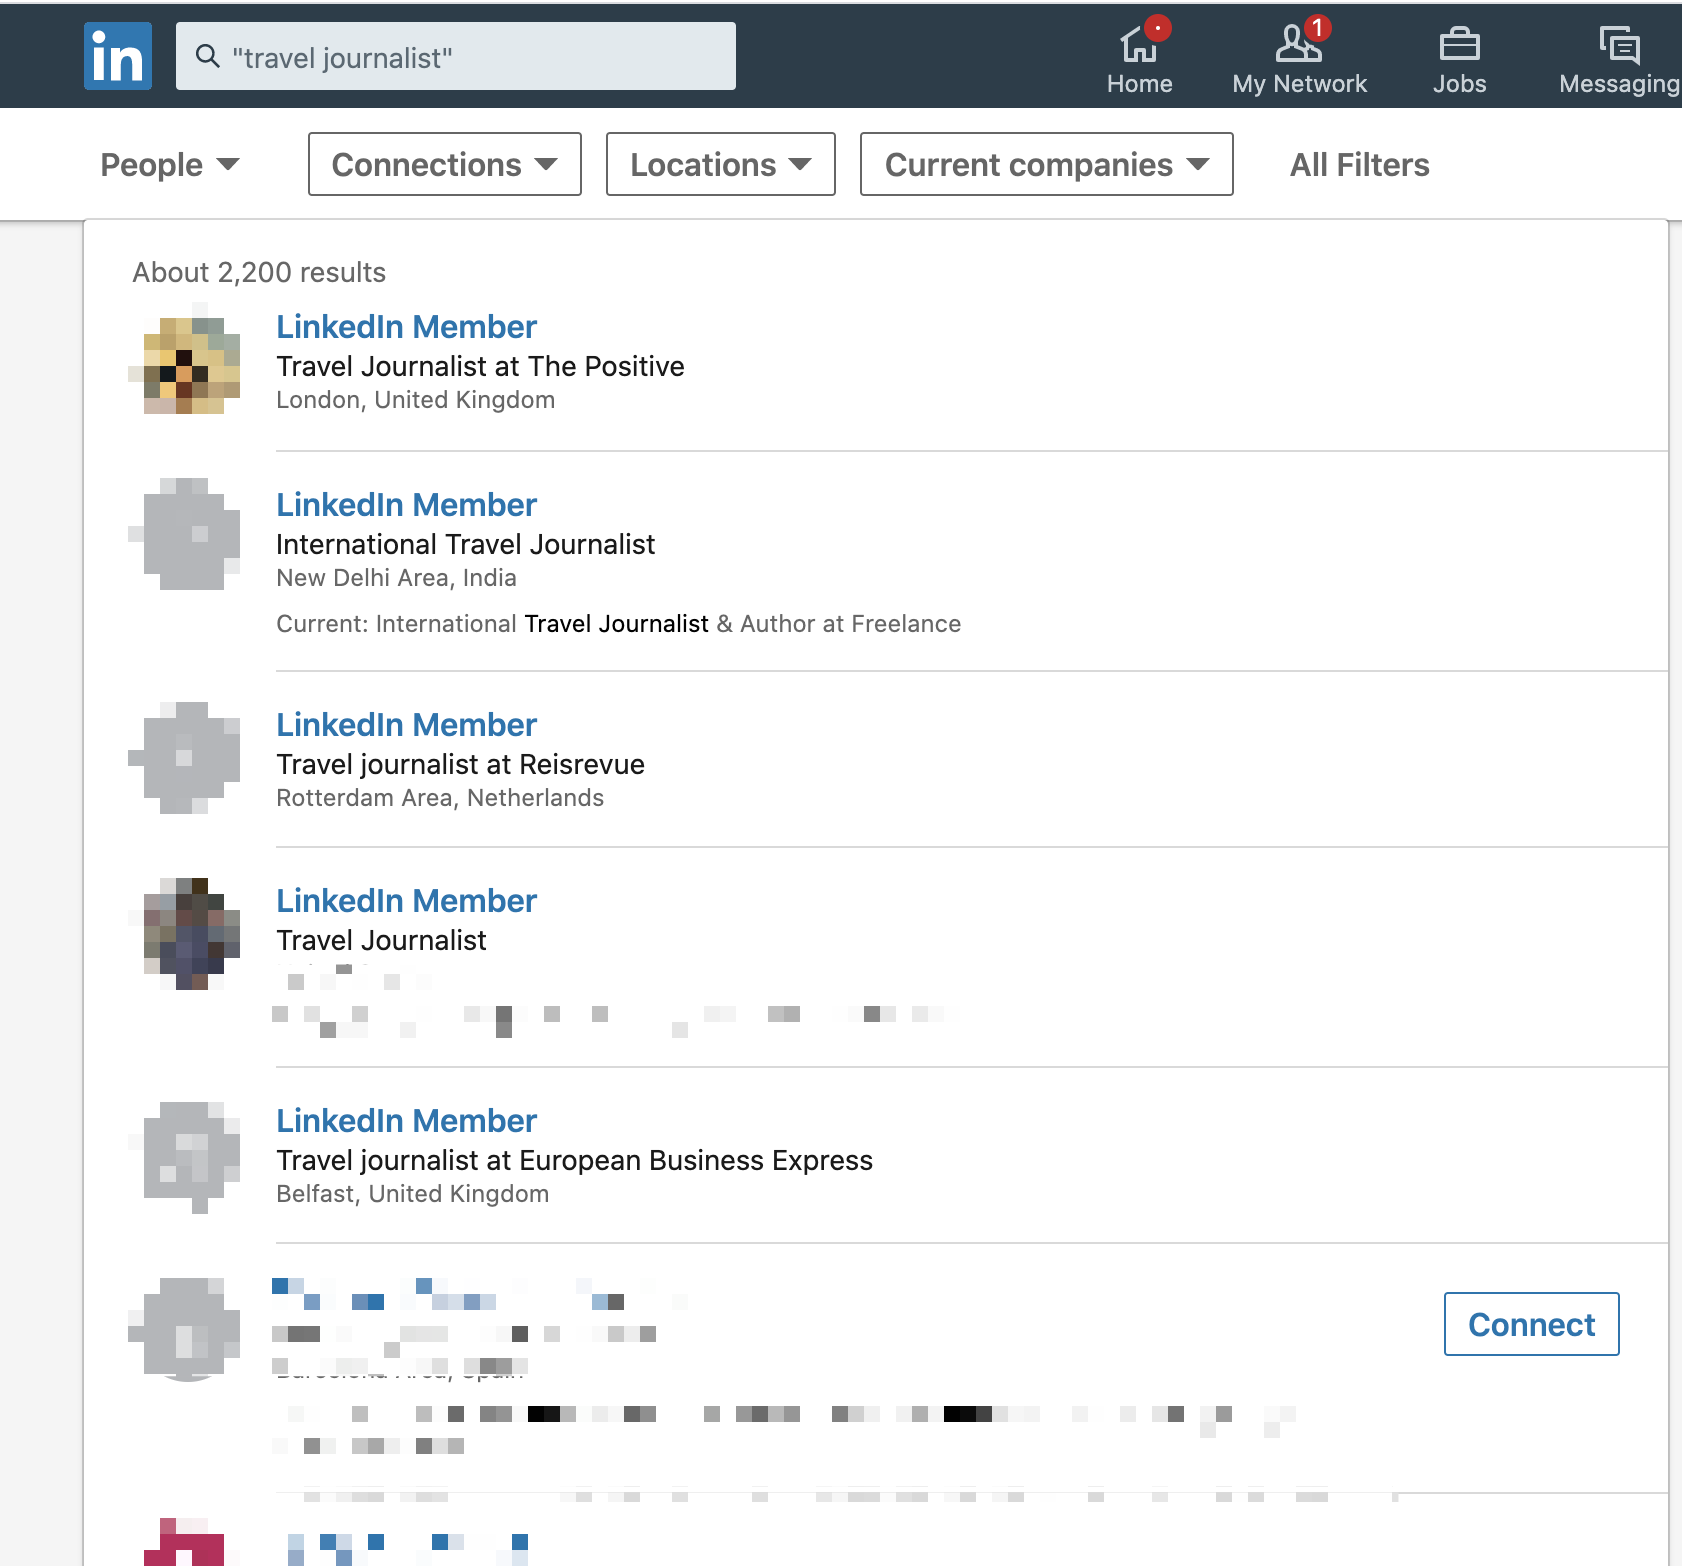Click avatar of Rotterdam Area member
This screenshot has height=1566, width=1682.
(185, 758)
